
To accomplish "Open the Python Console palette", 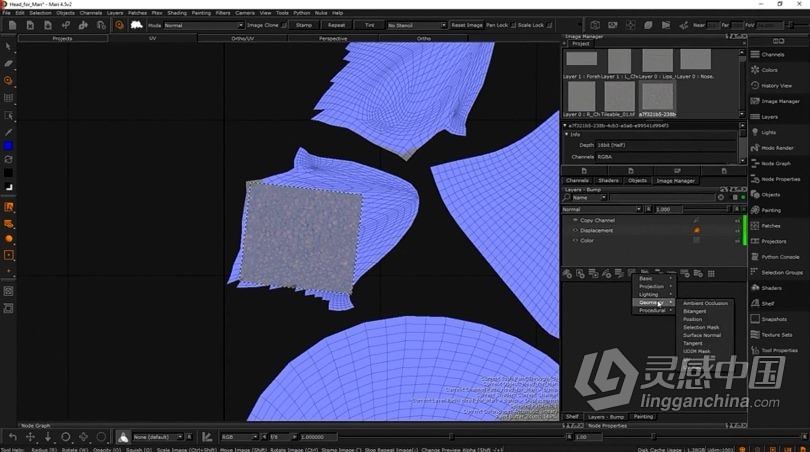I will click(x=775, y=257).
